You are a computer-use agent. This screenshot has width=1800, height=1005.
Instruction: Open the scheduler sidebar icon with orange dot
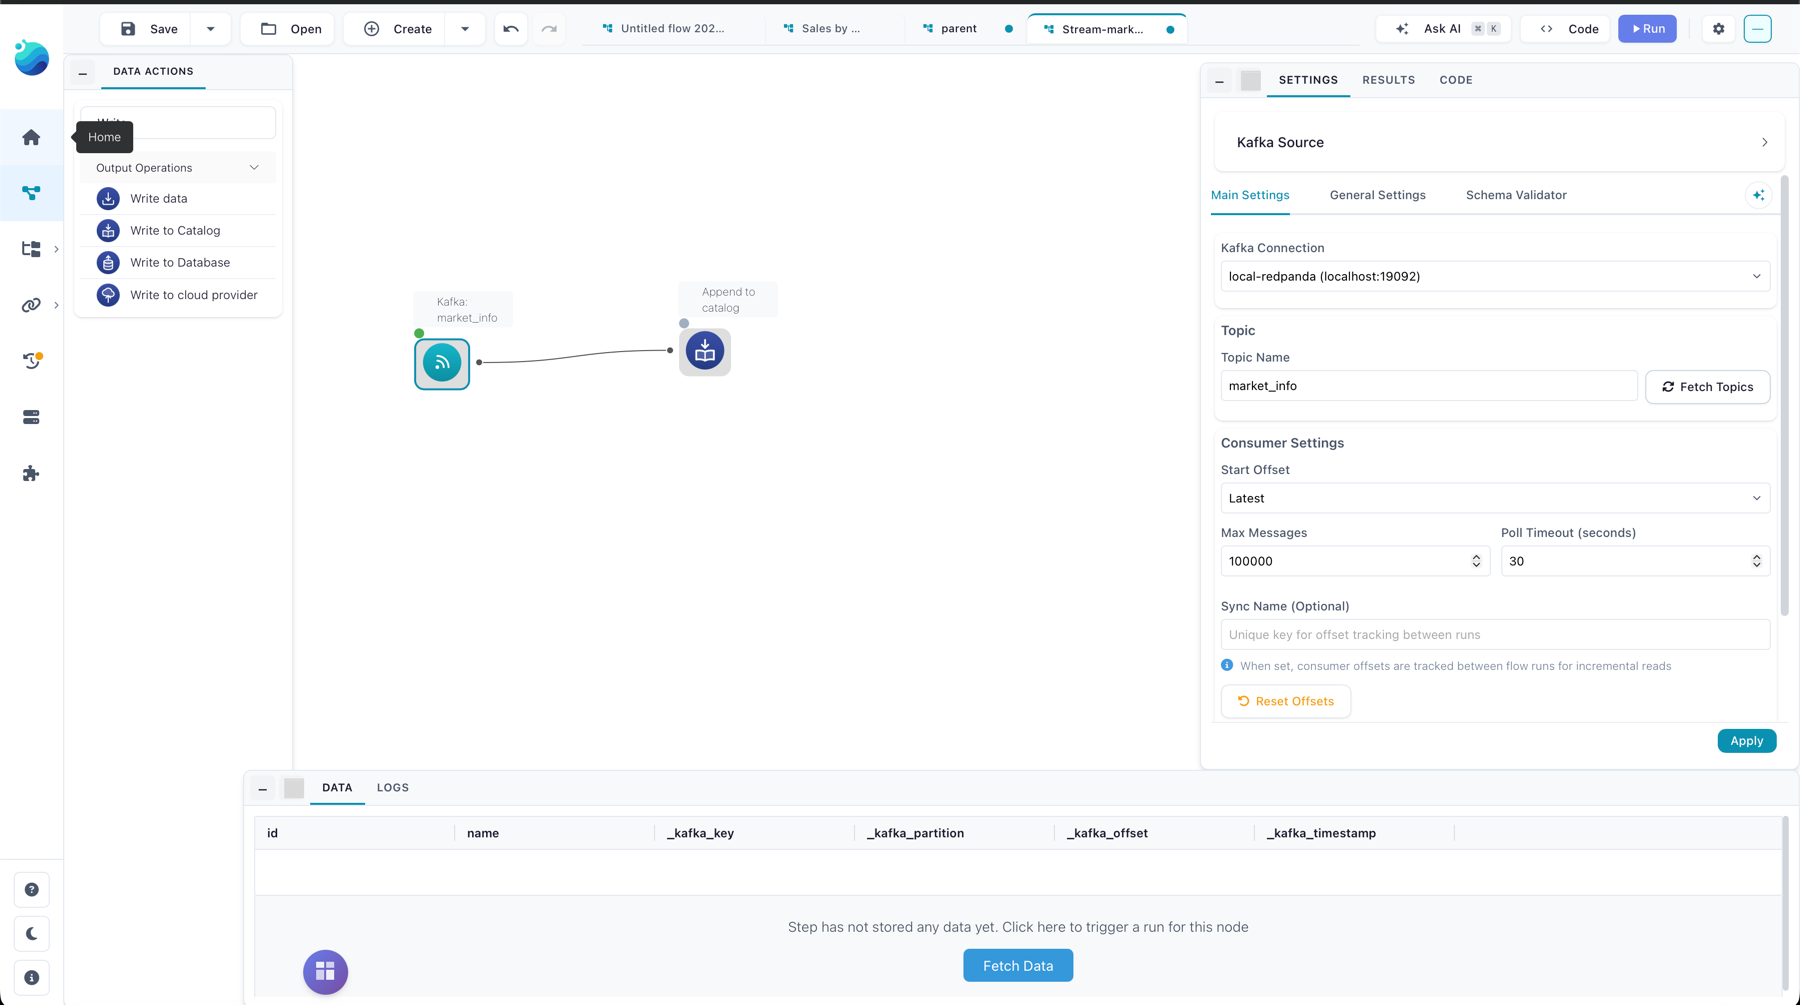point(31,361)
